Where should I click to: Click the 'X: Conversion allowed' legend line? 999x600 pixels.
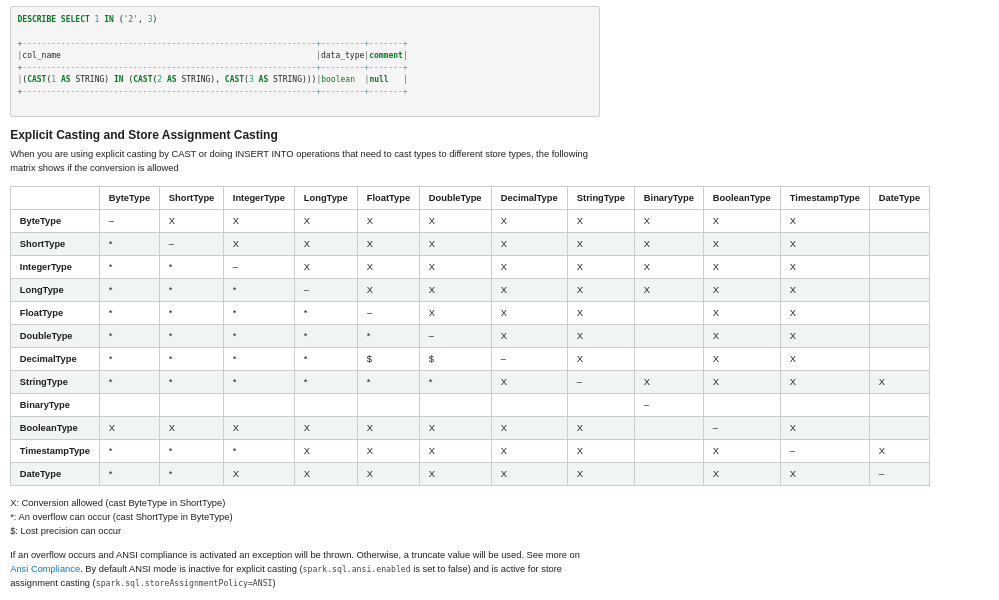tap(117, 503)
